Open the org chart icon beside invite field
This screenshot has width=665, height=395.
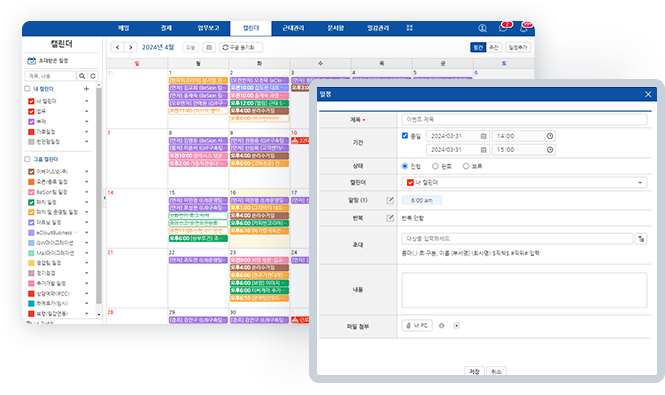click(641, 239)
